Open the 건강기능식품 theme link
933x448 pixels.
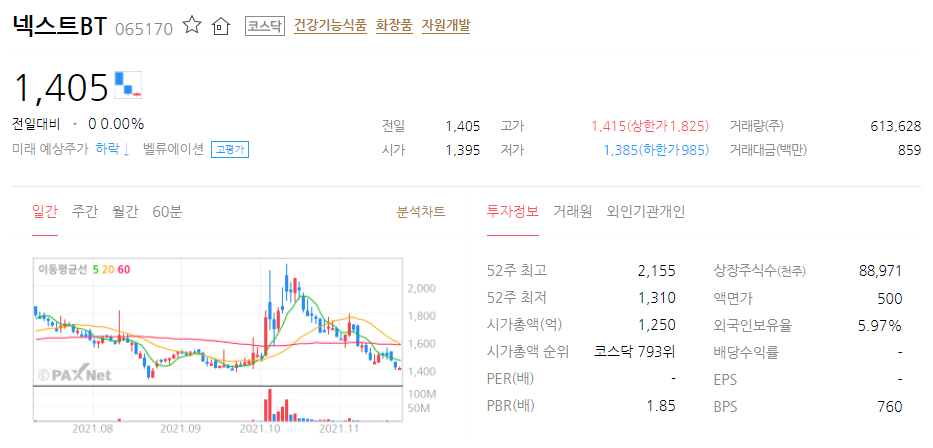click(x=330, y=26)
